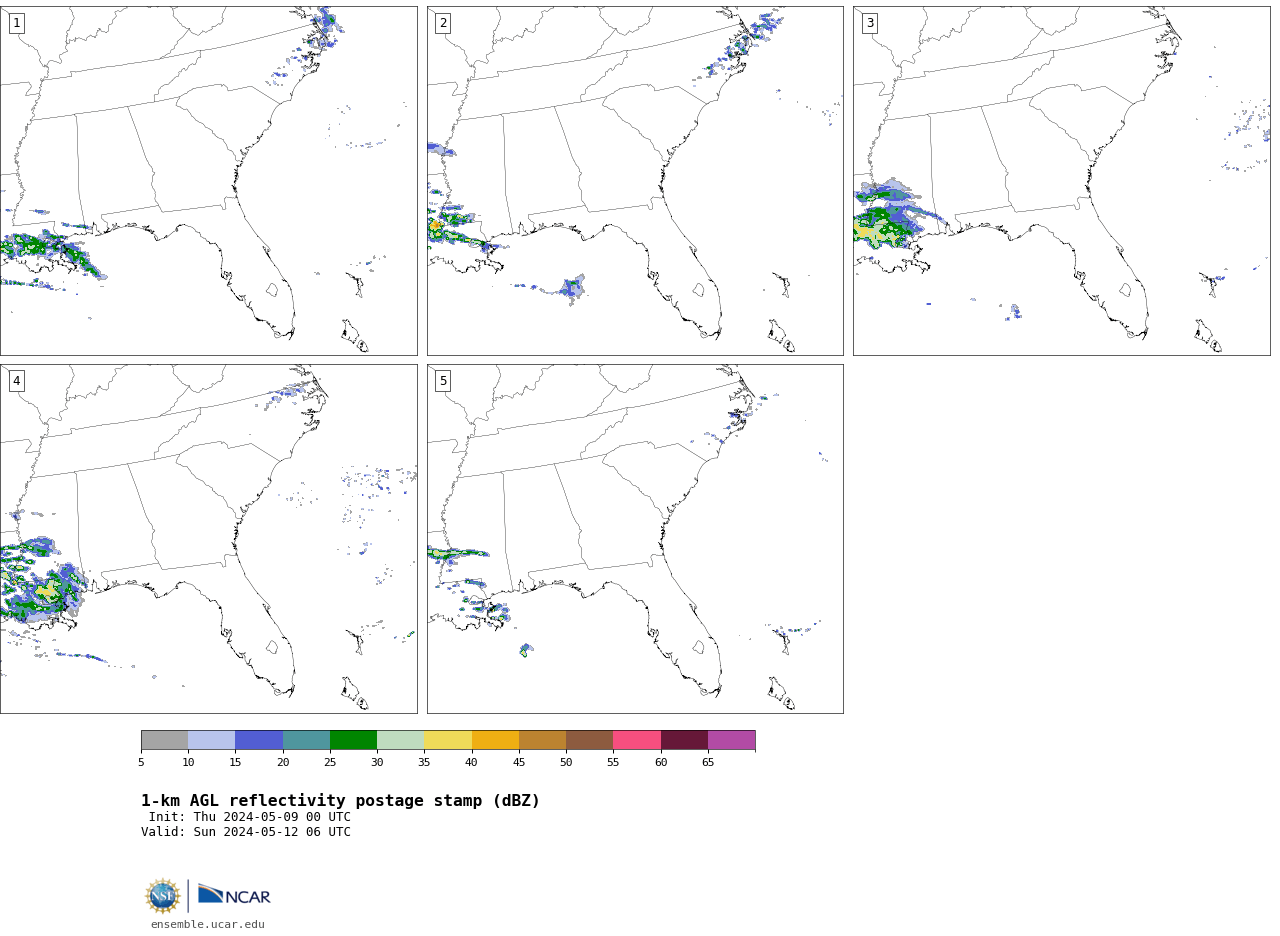Click the purple 65+ dBZ swatch

pyautogui.click(x=731, y=740)
